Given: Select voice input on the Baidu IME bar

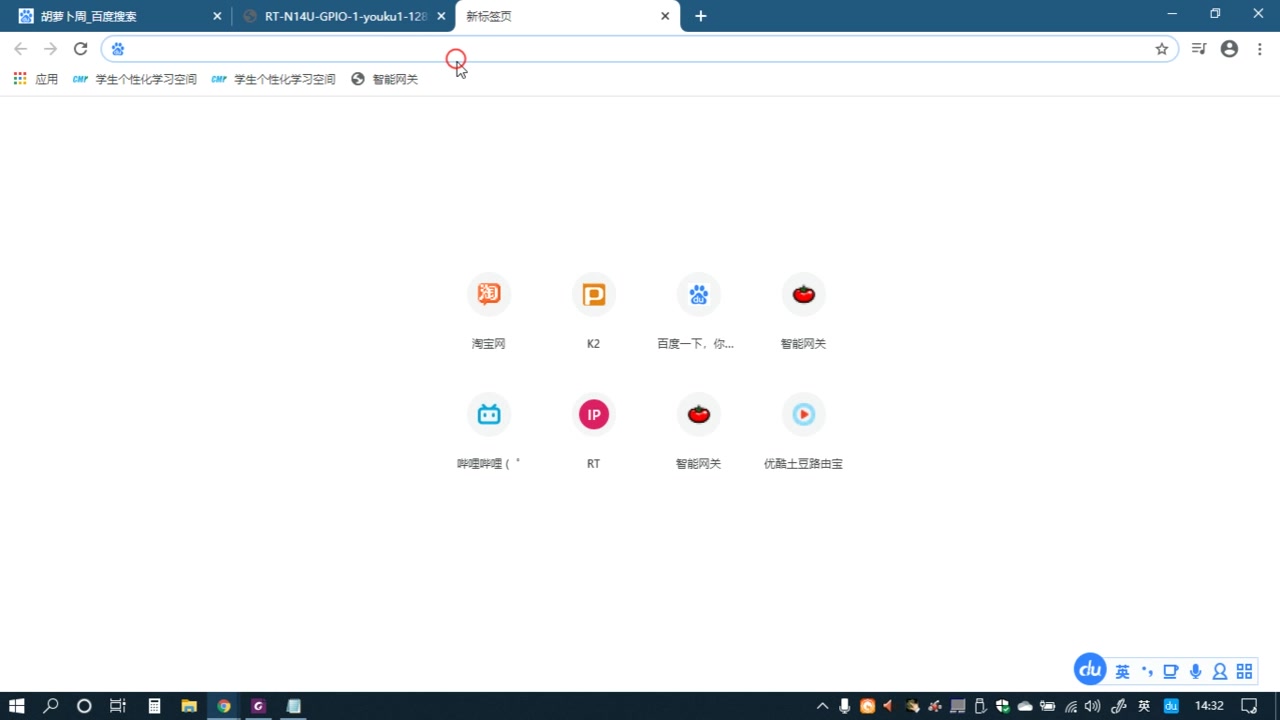Looking at the screenshot, I should point(1194,671).
